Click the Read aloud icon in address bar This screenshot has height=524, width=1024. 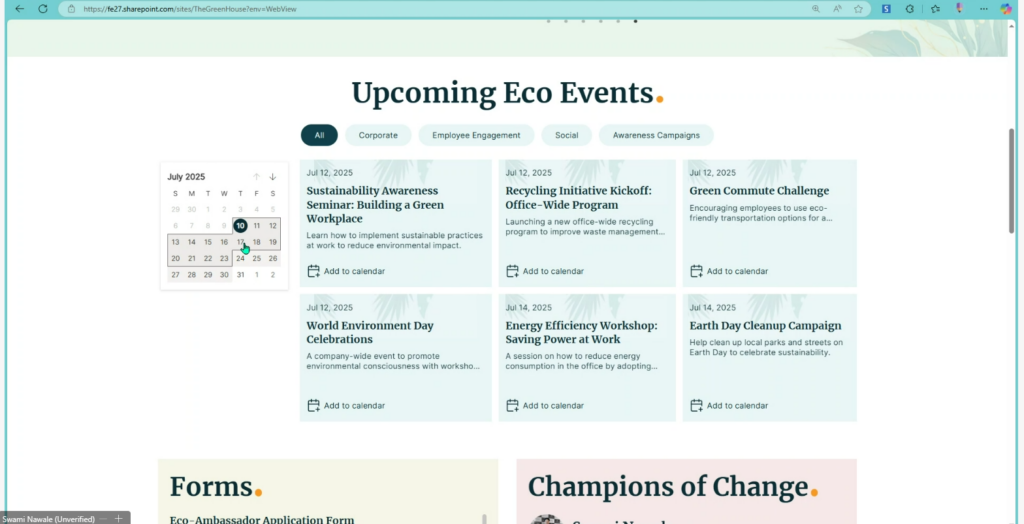837,9
